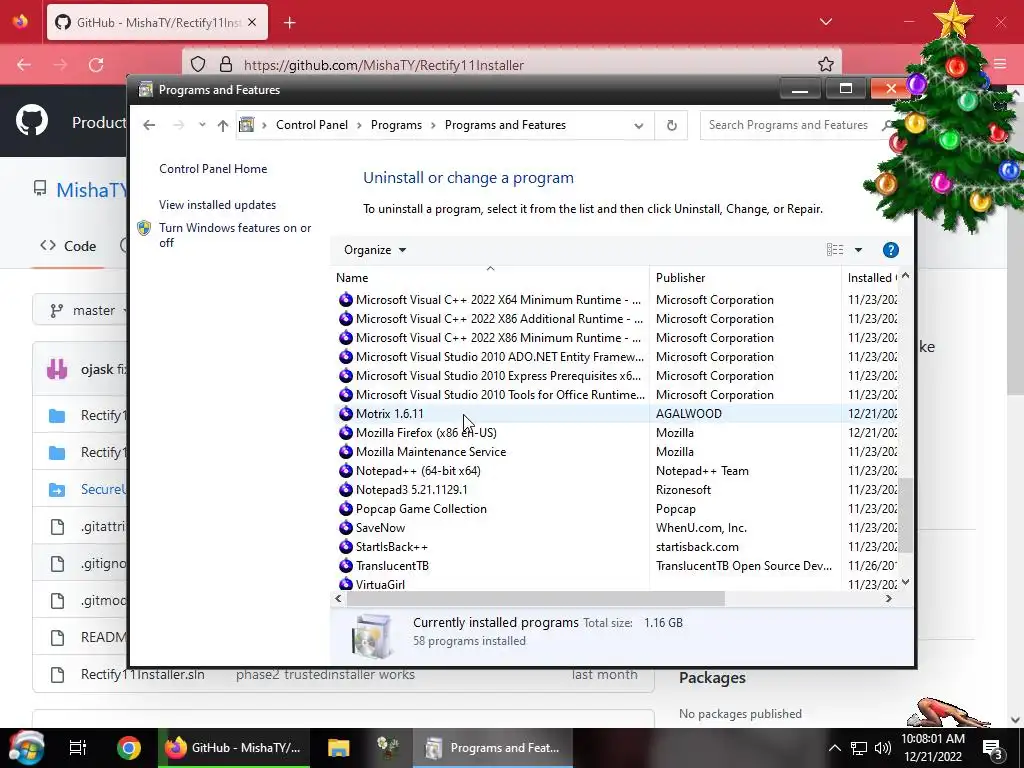Close the GitHub Rectify11Installer tab
The height and width of the screenshot is (768, 1024).
tap(252, 22)
